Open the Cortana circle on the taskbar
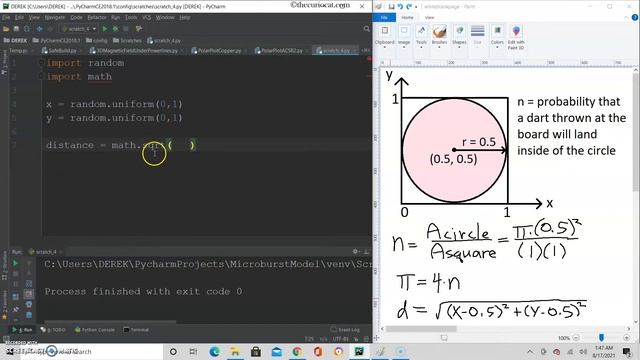The width and height of the screenshot is (640, 360). click(x=173, y=351)
